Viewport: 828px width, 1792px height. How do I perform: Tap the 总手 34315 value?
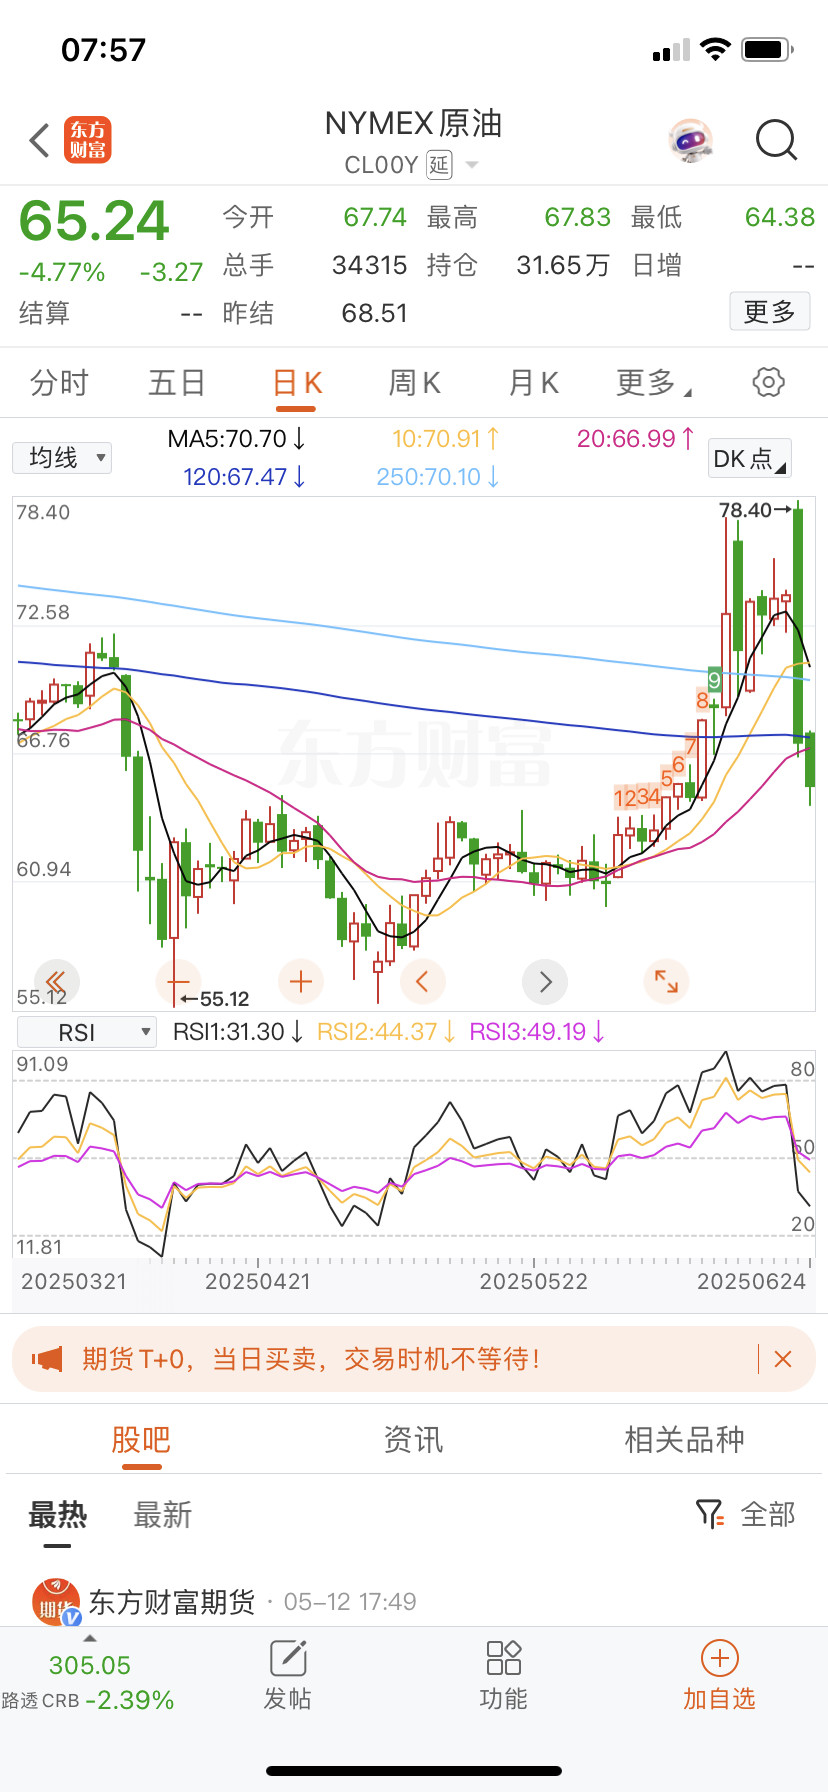370,265
